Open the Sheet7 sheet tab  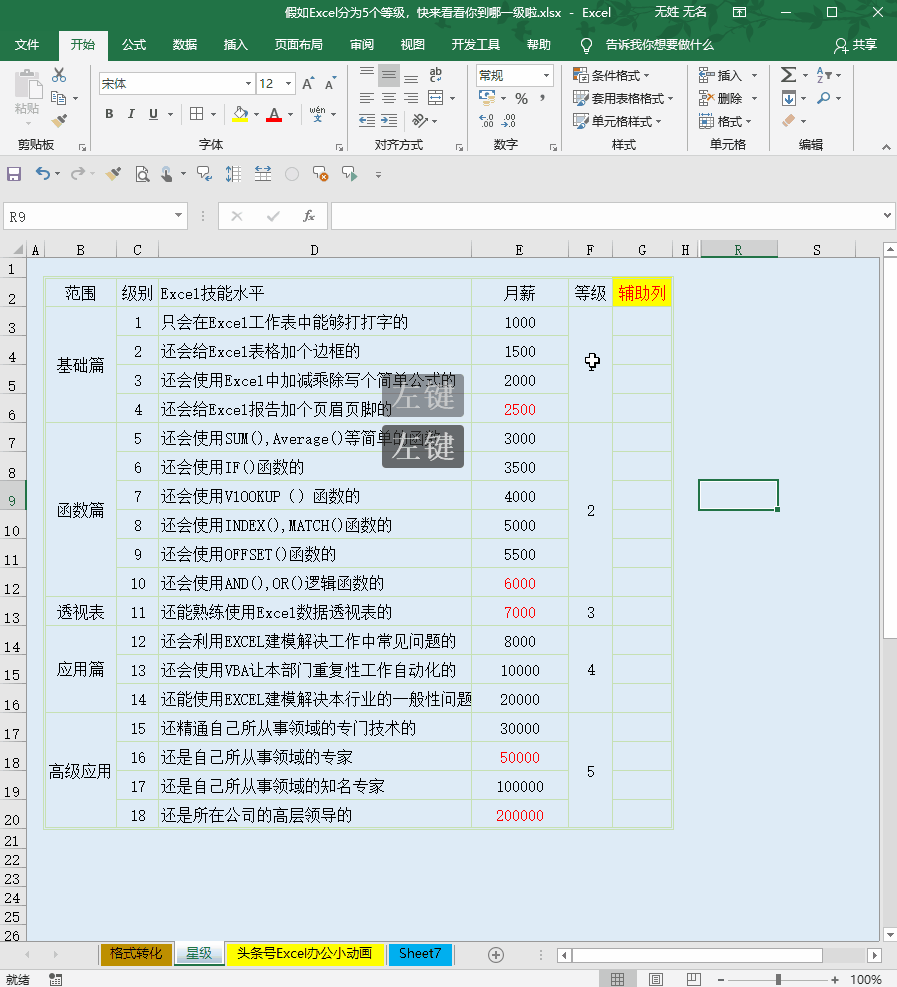click(x=420, y=954)
